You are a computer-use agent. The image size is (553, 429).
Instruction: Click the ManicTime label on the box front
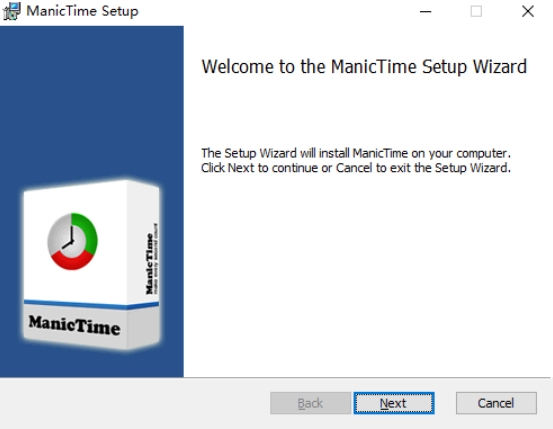tap(74, 325)
